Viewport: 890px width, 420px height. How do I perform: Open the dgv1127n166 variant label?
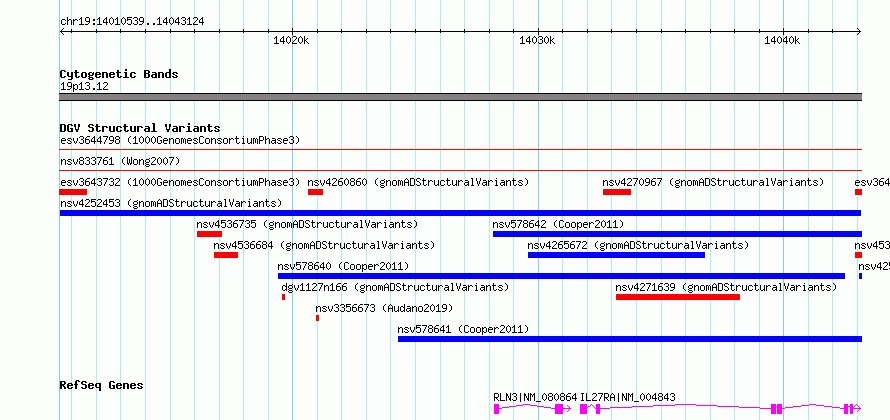(395, 287)
